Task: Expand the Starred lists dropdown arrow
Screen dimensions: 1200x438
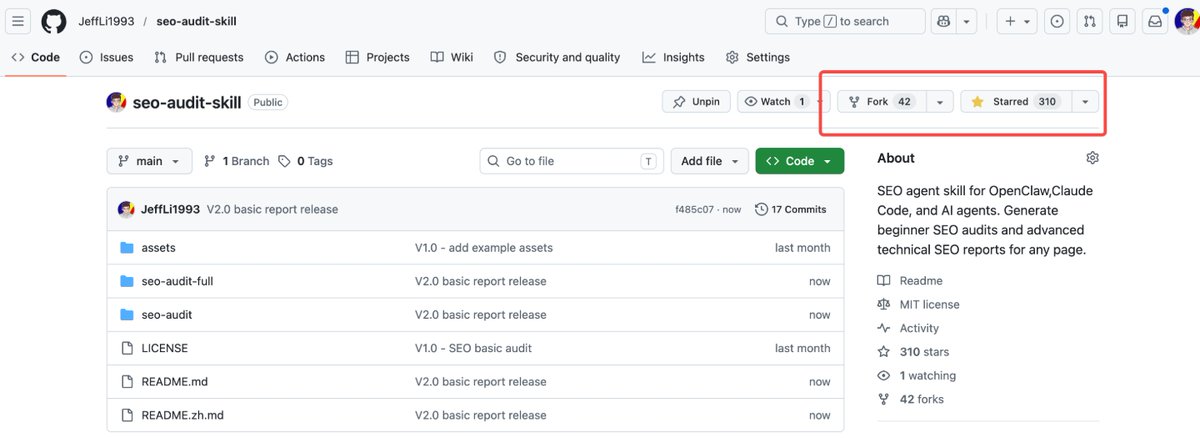Action: pos(1085,102)
